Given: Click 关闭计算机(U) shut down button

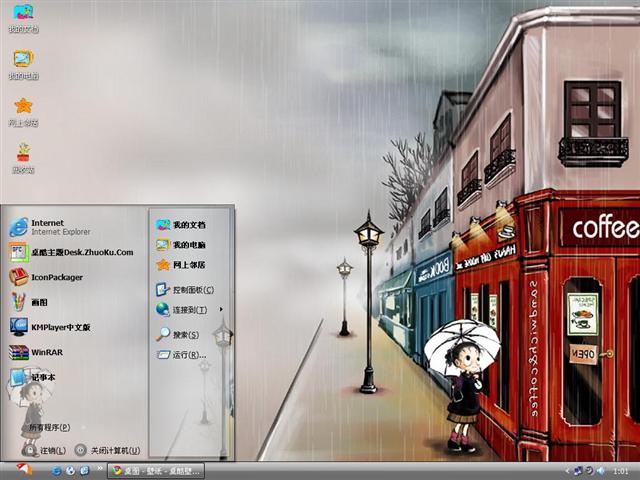Looking at the screenshot, I should click(x=108, y=450).
